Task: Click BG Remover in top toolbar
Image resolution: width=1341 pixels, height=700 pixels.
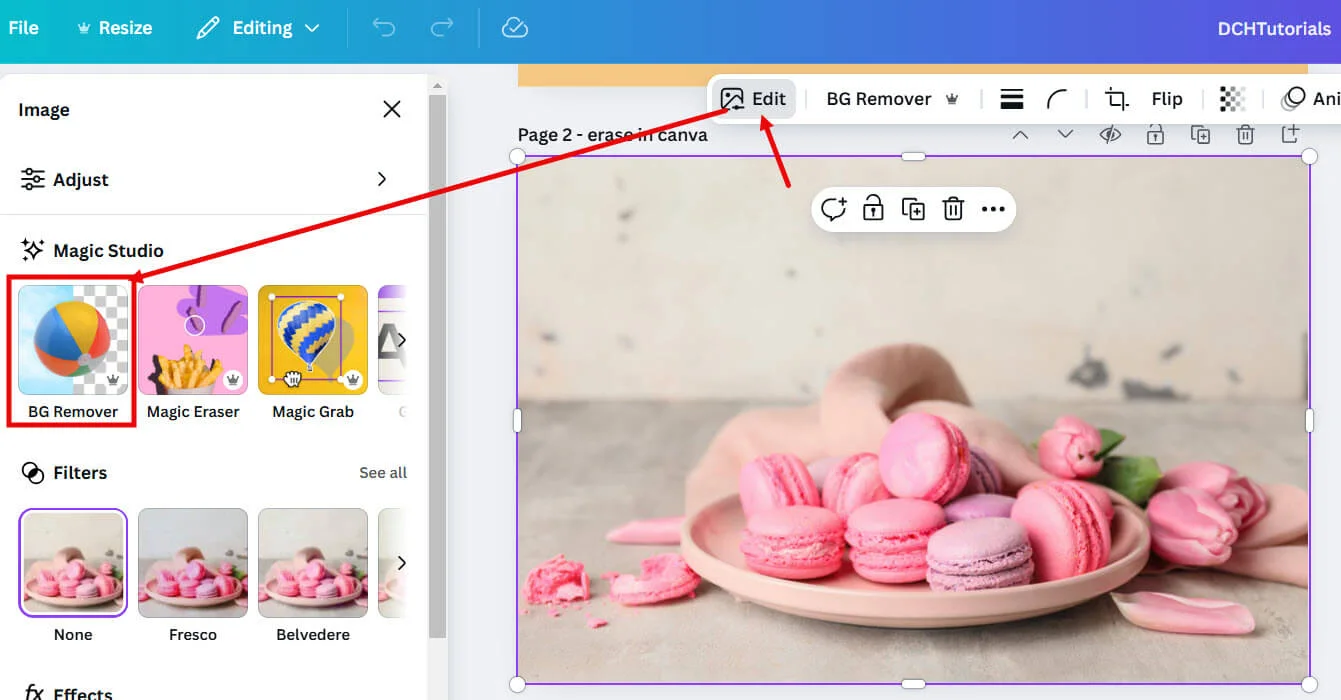Action: point(893,98)
